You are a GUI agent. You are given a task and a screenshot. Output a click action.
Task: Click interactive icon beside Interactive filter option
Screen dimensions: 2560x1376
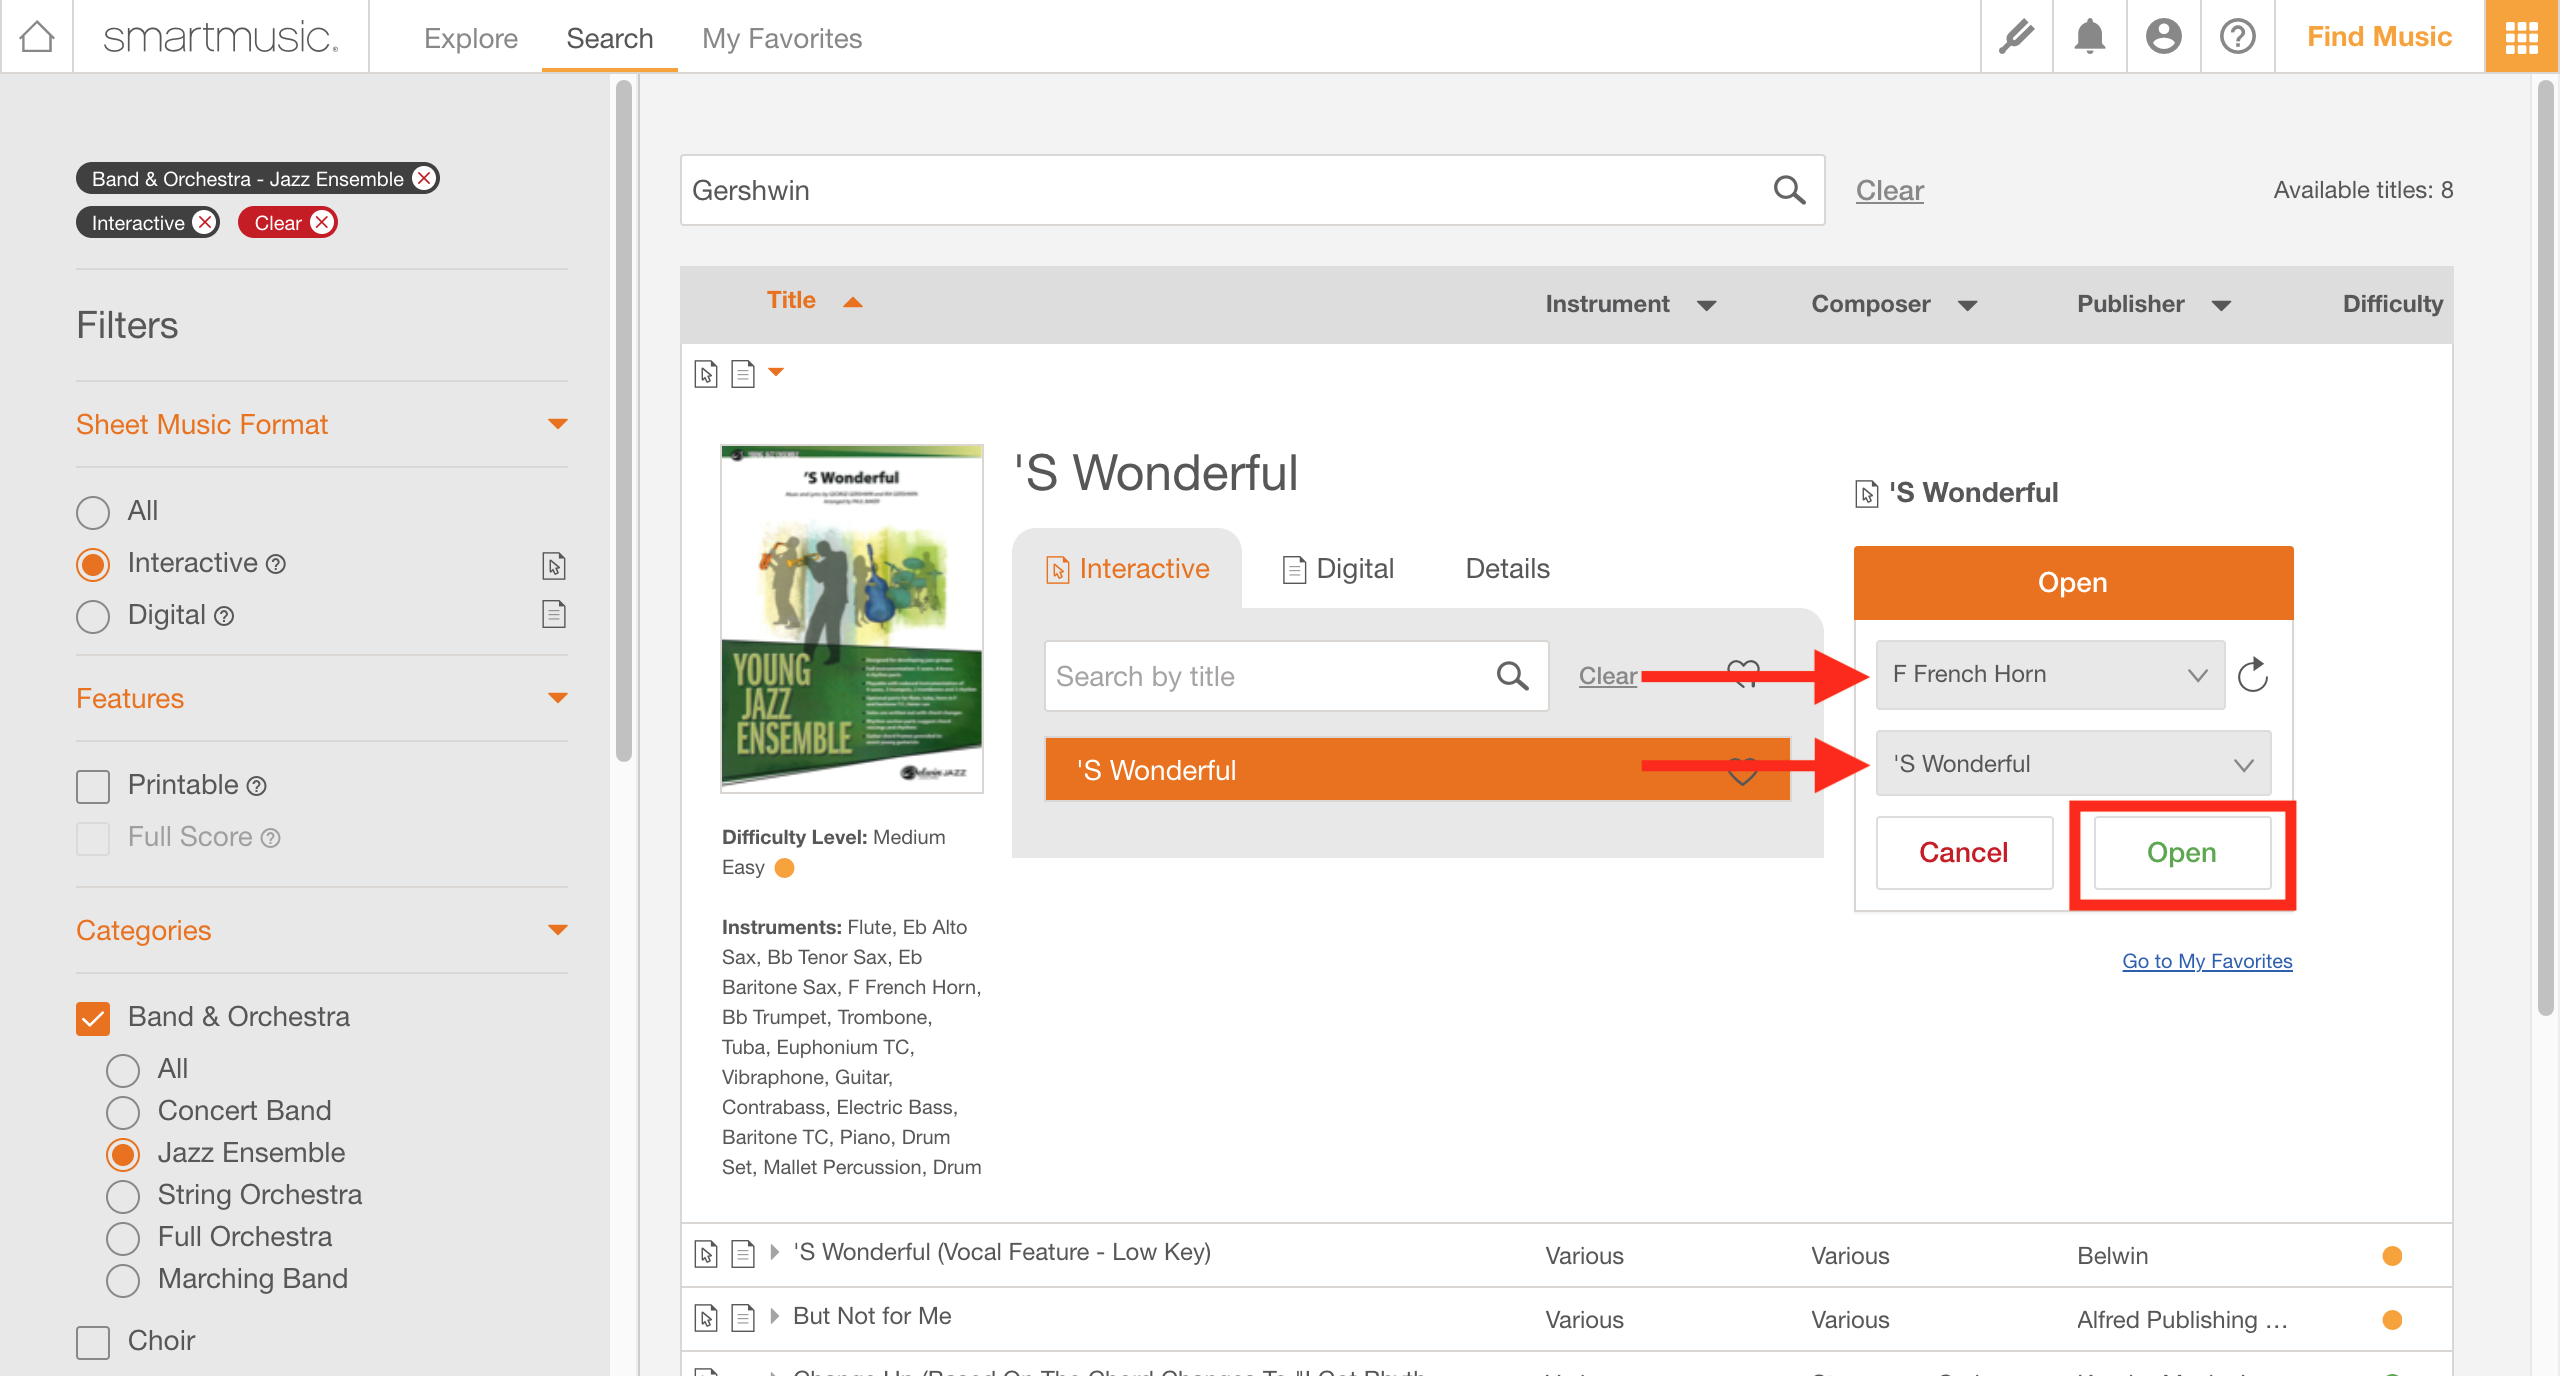pos(554,565)
